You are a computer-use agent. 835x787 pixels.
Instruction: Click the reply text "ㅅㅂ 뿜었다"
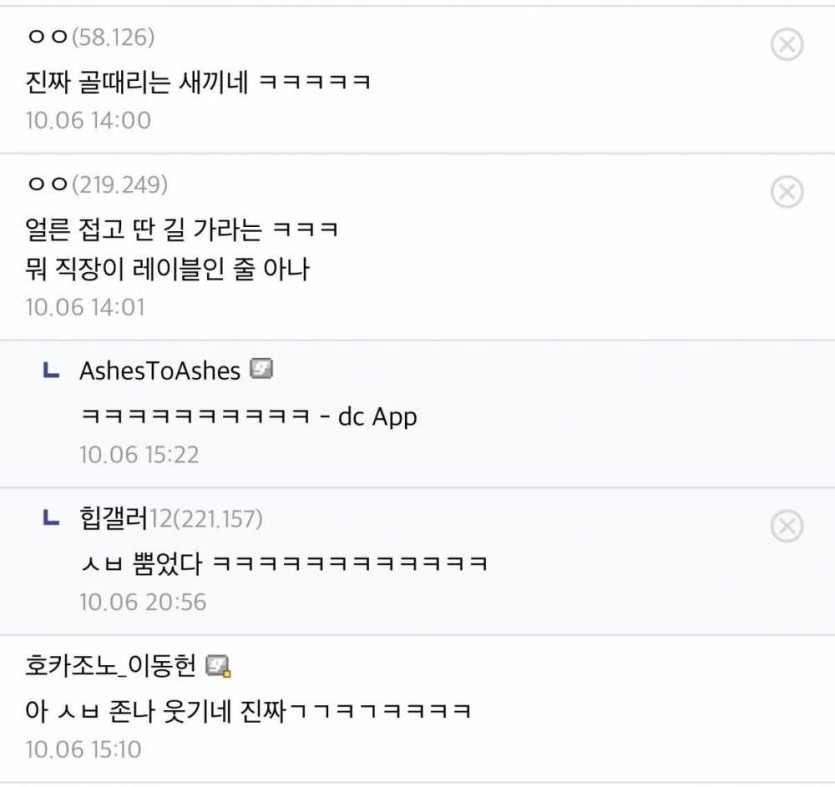tap(284, 563)
